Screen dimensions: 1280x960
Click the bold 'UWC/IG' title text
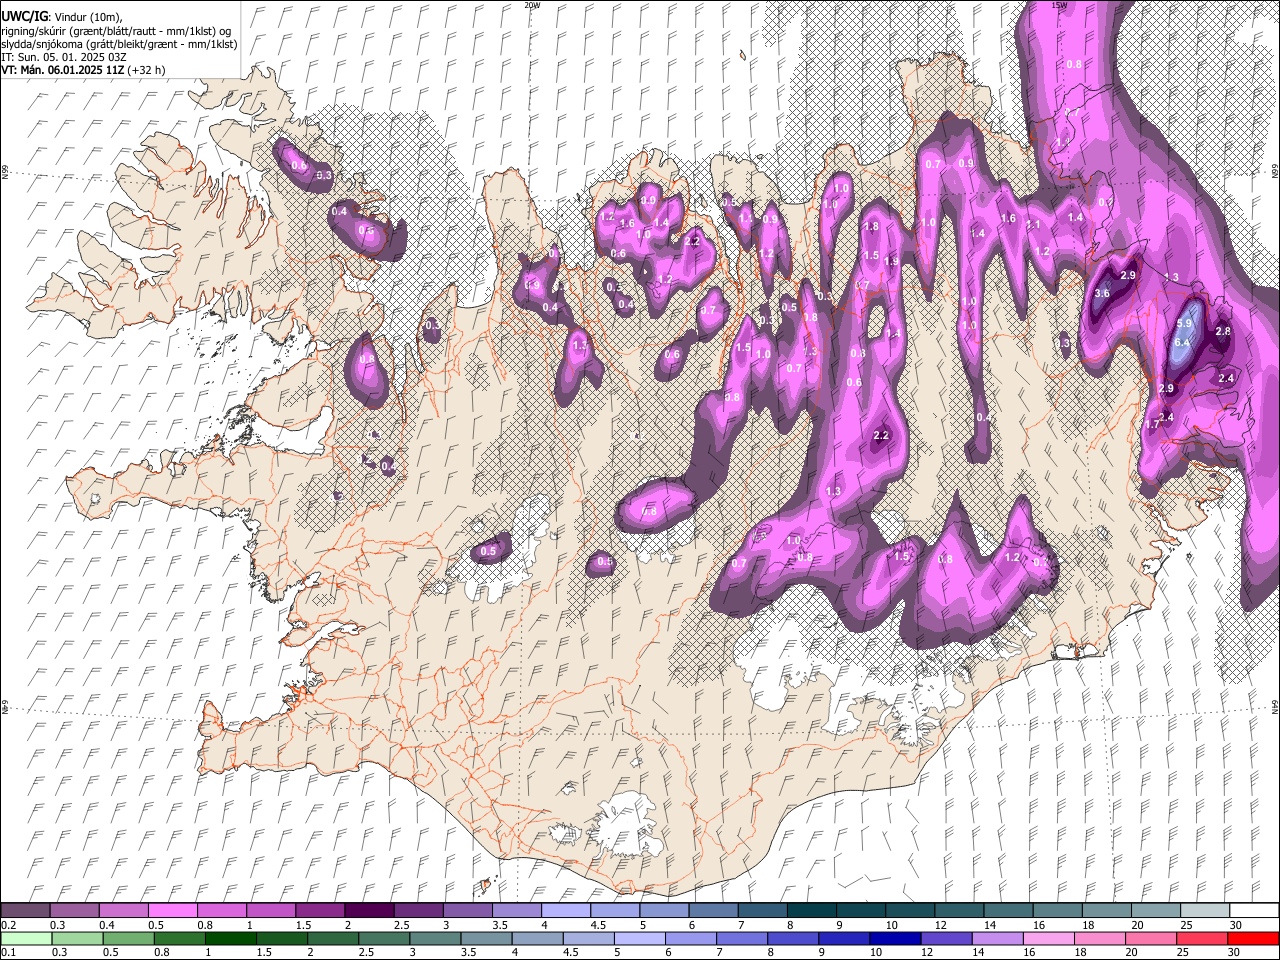[23, 17]
